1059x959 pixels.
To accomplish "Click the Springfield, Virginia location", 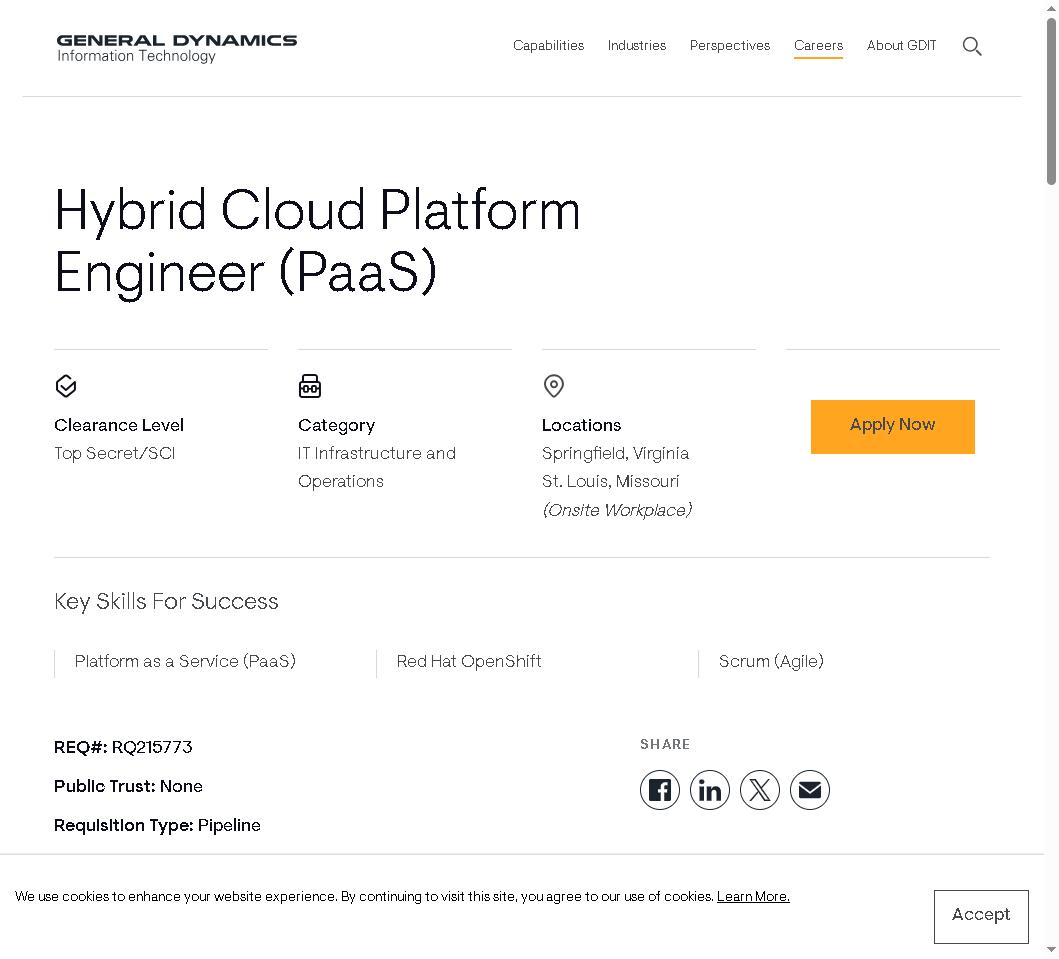I will tap(615, 453).
